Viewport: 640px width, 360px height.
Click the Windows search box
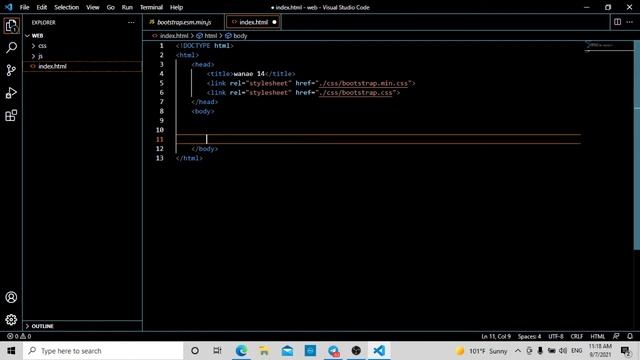click(x=103, y=351)
